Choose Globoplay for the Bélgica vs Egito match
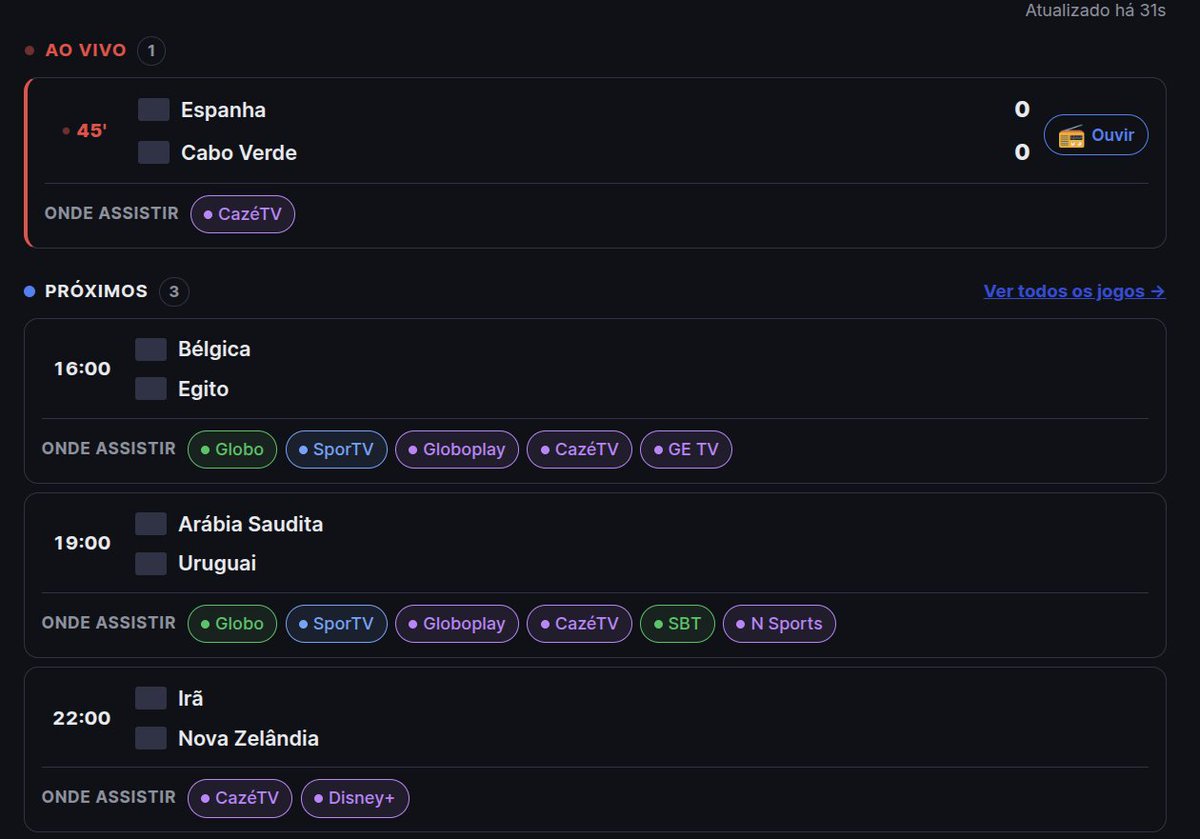 [457, 450]
